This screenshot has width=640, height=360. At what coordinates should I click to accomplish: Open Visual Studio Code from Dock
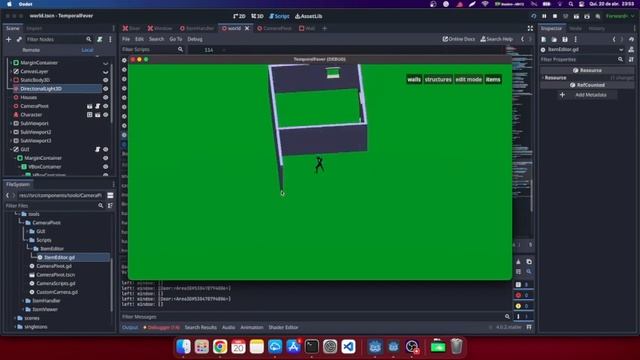tap(348, 347)
